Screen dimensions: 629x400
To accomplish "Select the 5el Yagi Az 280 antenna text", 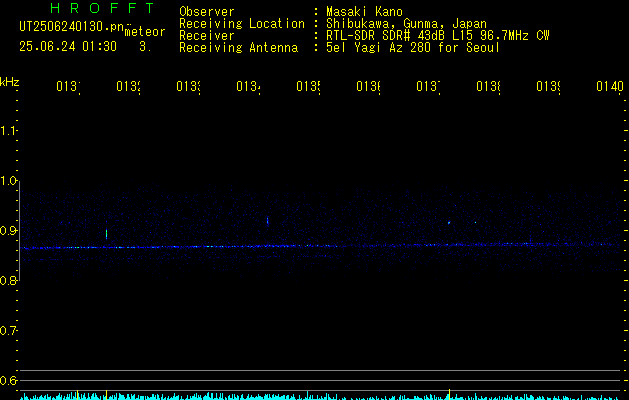I will (x=413, y=48).
